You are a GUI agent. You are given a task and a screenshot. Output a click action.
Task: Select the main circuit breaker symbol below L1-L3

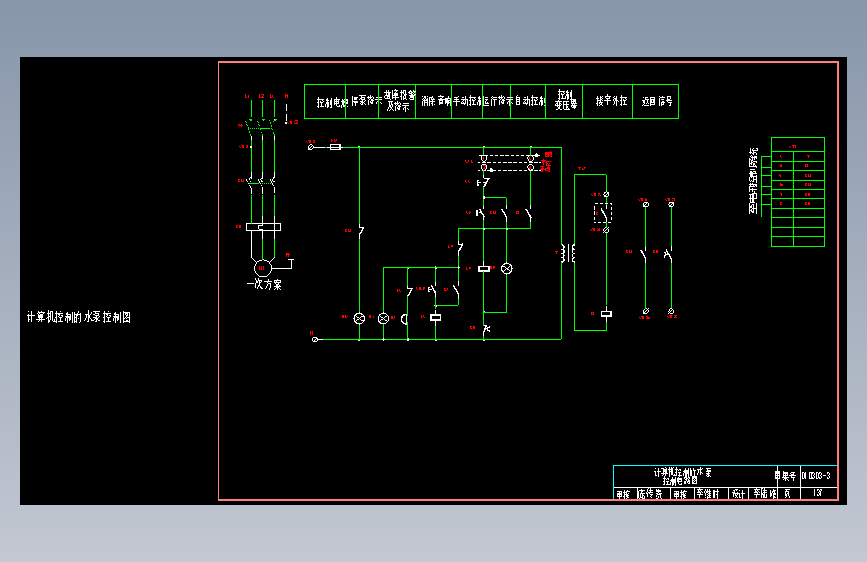[x=263, y=126]
